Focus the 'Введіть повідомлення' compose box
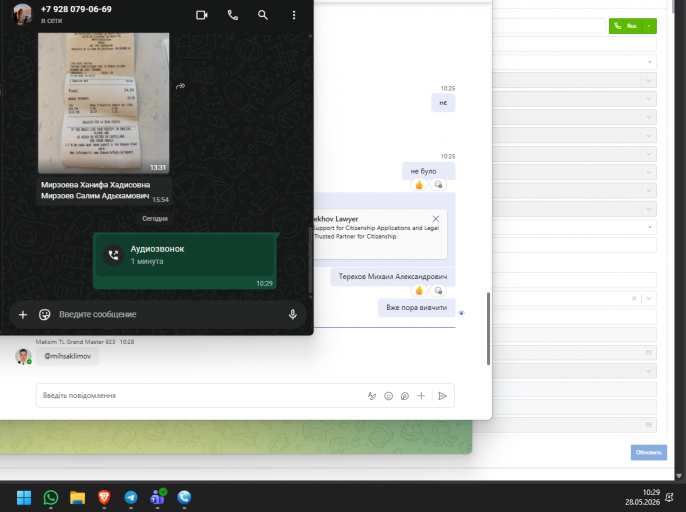686x512 pixels. coord(201,396)
